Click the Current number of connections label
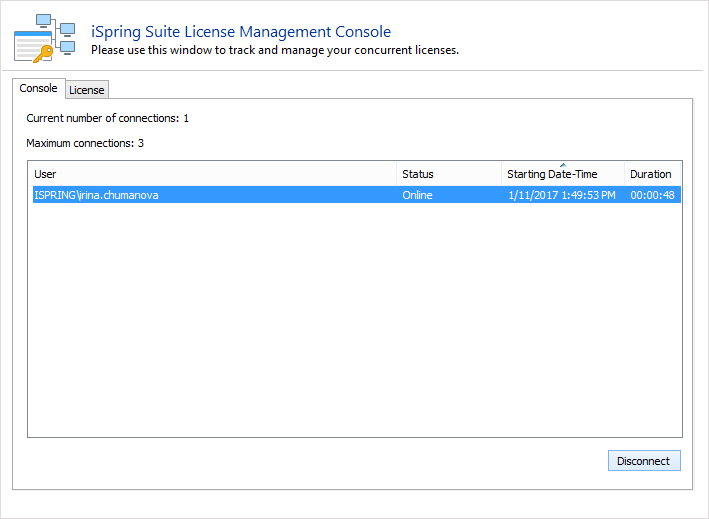 [107, 118]
